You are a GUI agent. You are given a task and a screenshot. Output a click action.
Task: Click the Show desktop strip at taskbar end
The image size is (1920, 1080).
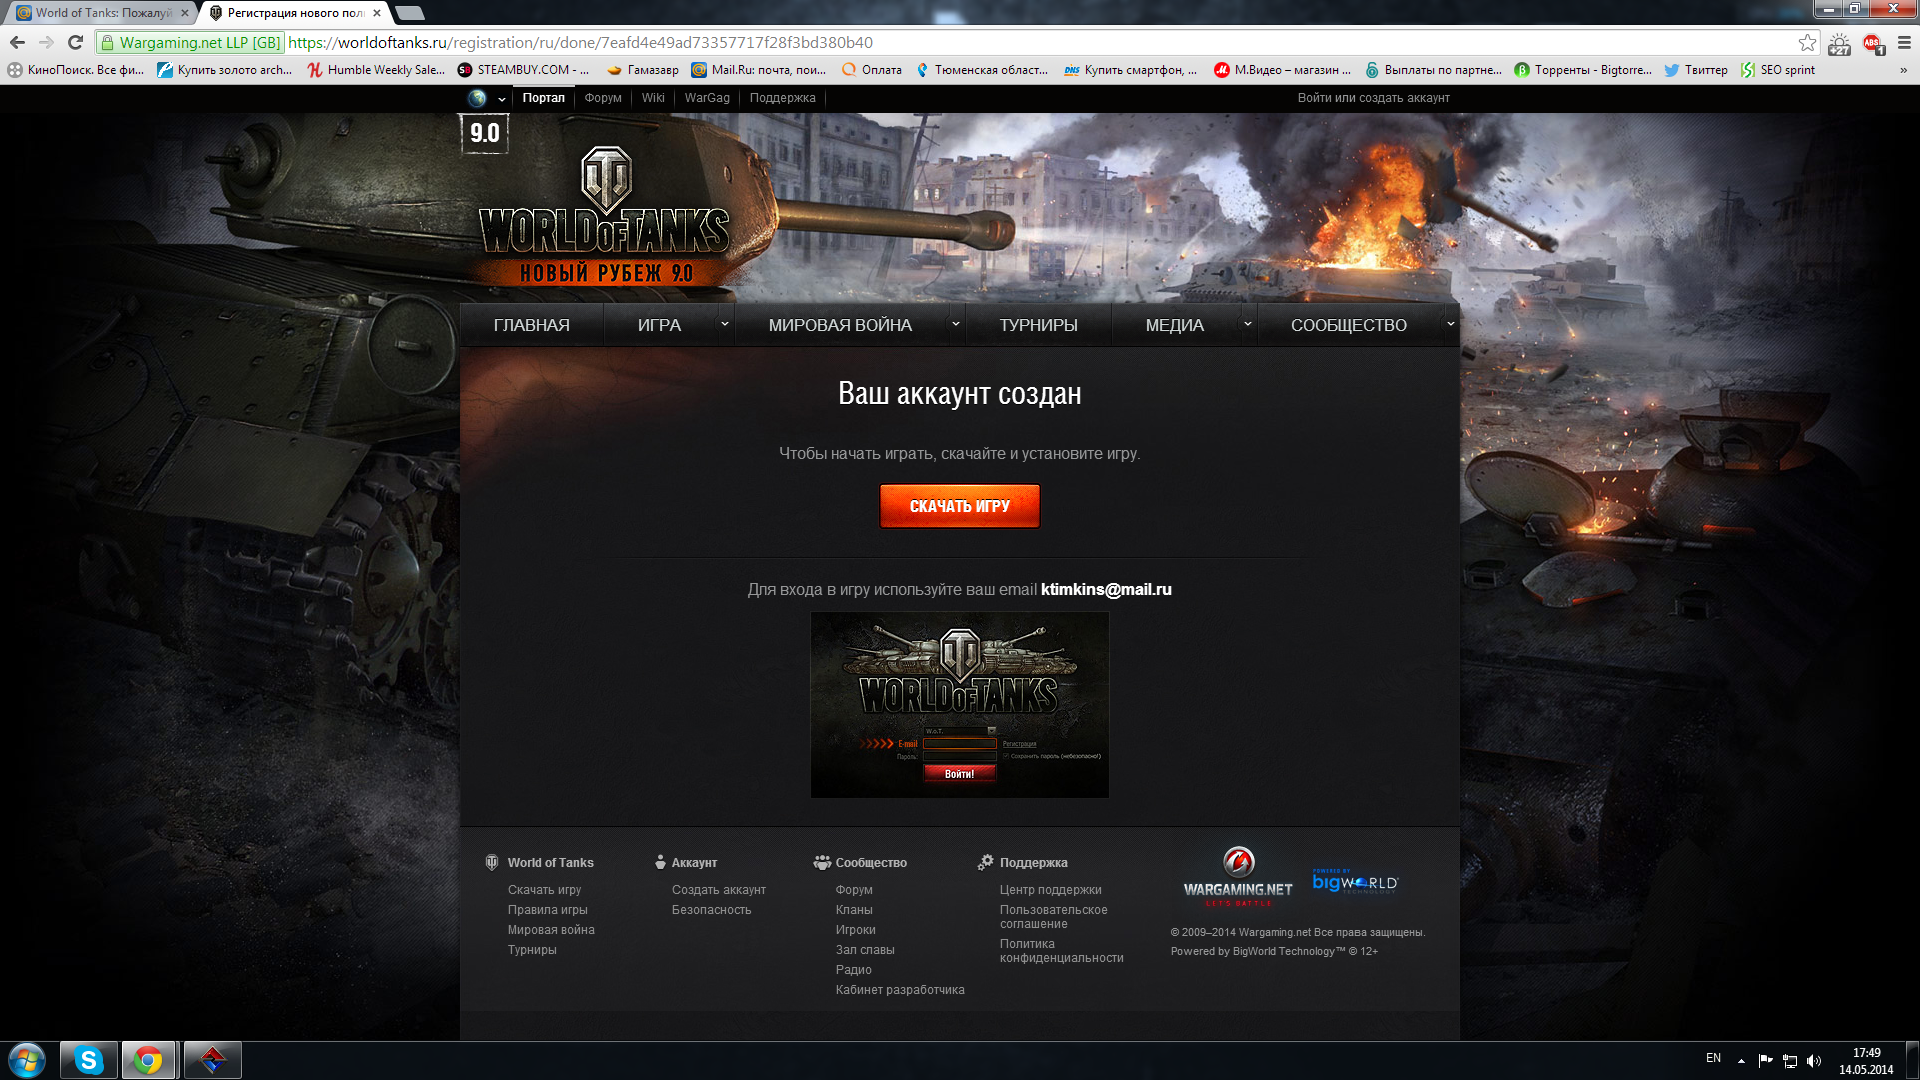(1912, 1061)
